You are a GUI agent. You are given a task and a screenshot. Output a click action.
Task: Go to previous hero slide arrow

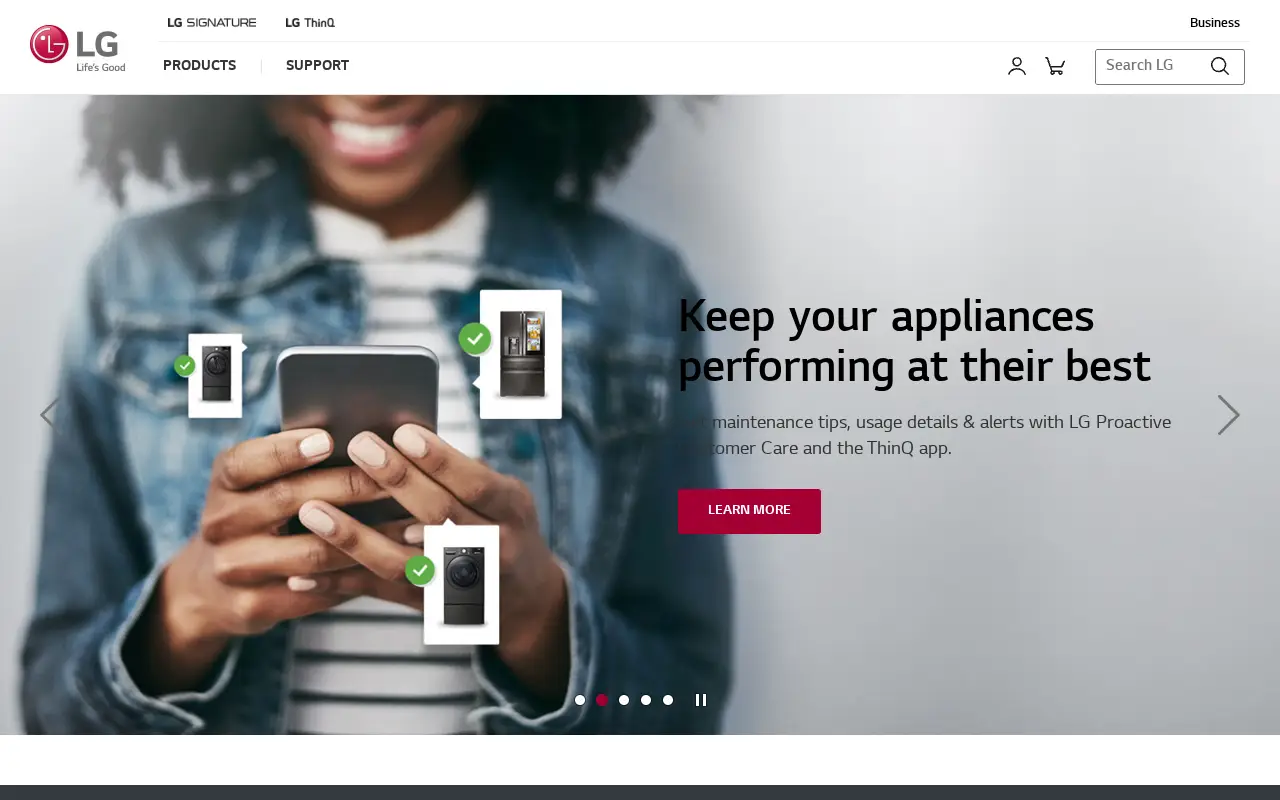[x=49, y=414]
